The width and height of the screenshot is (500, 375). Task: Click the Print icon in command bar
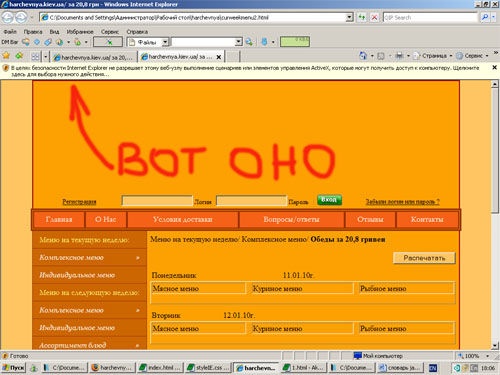pyautogui.click(x=399, y=56)
